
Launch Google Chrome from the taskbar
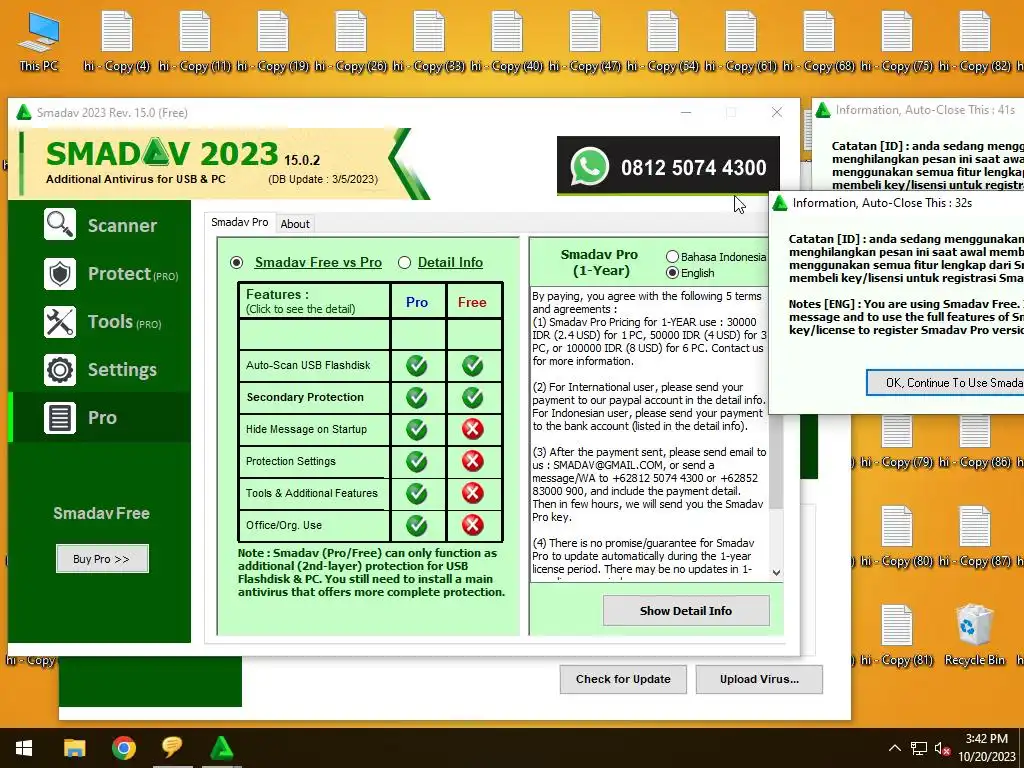click(x=123, y=748)
